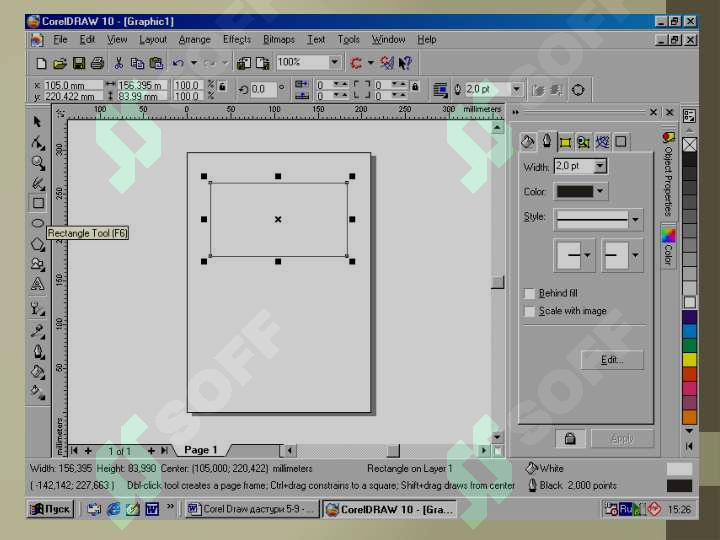Select the Zoom tool magnifier
Viewport: 720px width, 540px height.
pos(38,163)
